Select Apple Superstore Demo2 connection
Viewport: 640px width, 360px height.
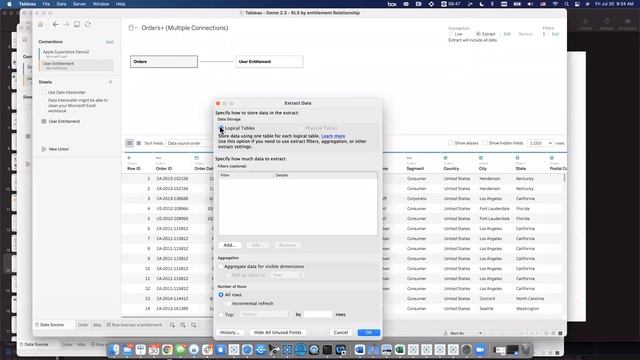pyautogui.click(x=76, y=53)
